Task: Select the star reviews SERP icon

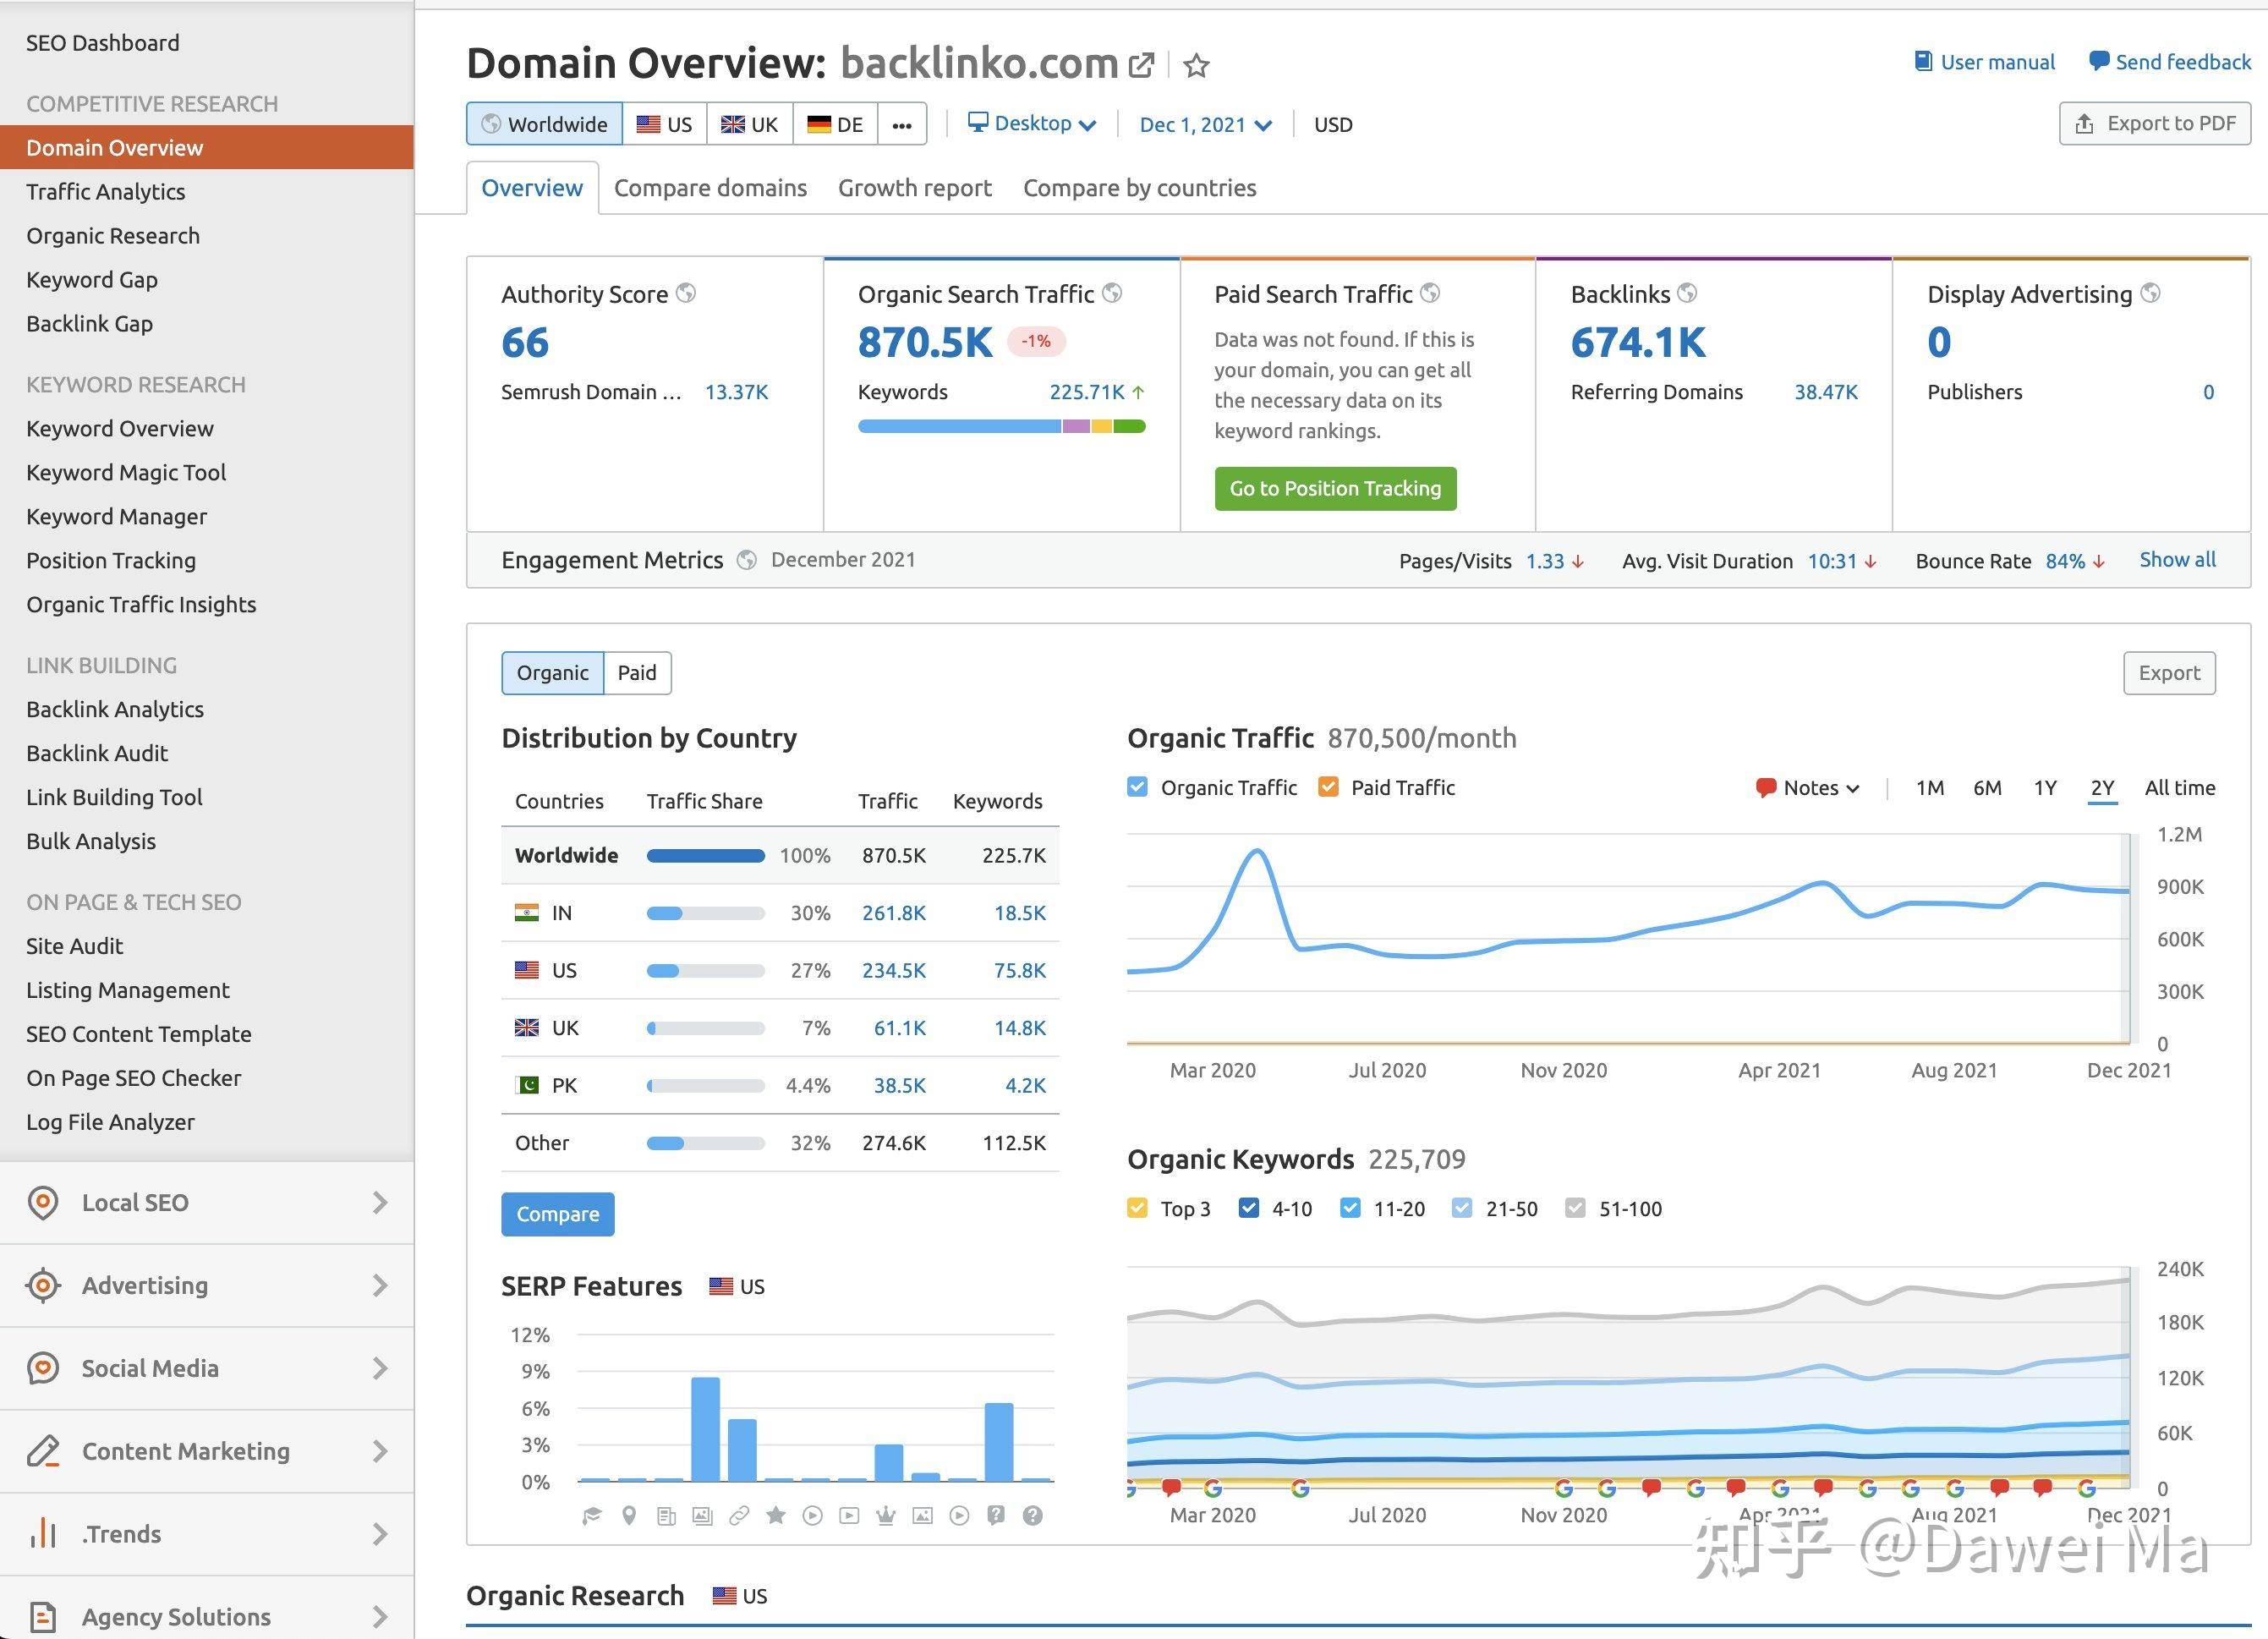Action: coord(776,1516)
